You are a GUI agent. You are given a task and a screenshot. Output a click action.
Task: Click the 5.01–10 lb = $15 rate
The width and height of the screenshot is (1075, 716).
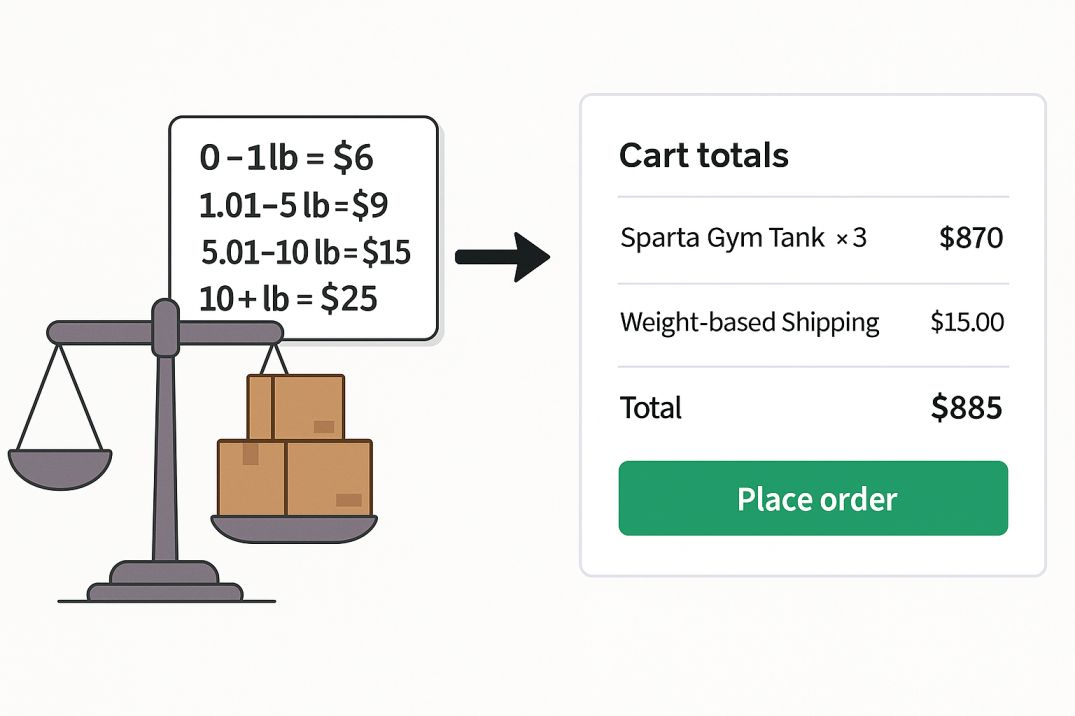coord(306,252)
